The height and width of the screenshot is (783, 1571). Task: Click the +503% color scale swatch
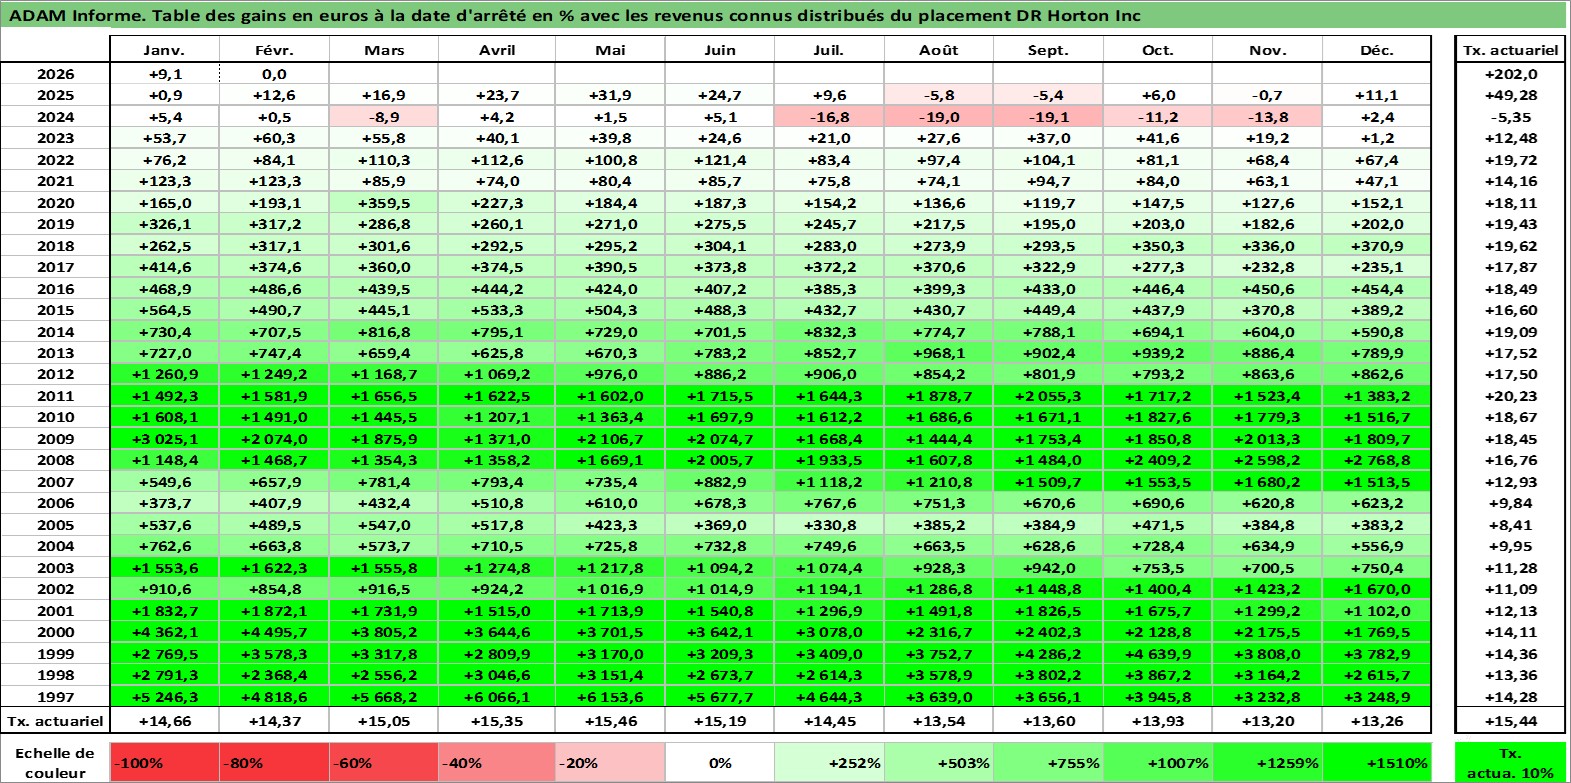click(939, 762)
